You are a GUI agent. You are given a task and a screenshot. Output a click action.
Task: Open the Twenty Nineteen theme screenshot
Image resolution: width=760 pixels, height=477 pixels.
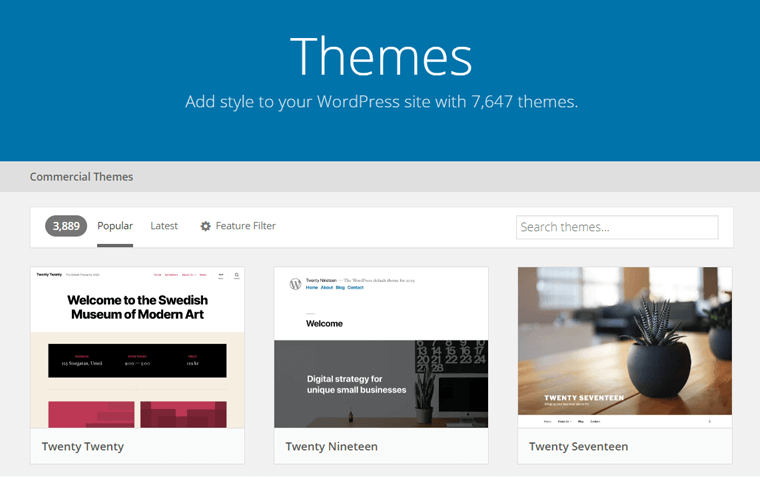pos(381,347)
